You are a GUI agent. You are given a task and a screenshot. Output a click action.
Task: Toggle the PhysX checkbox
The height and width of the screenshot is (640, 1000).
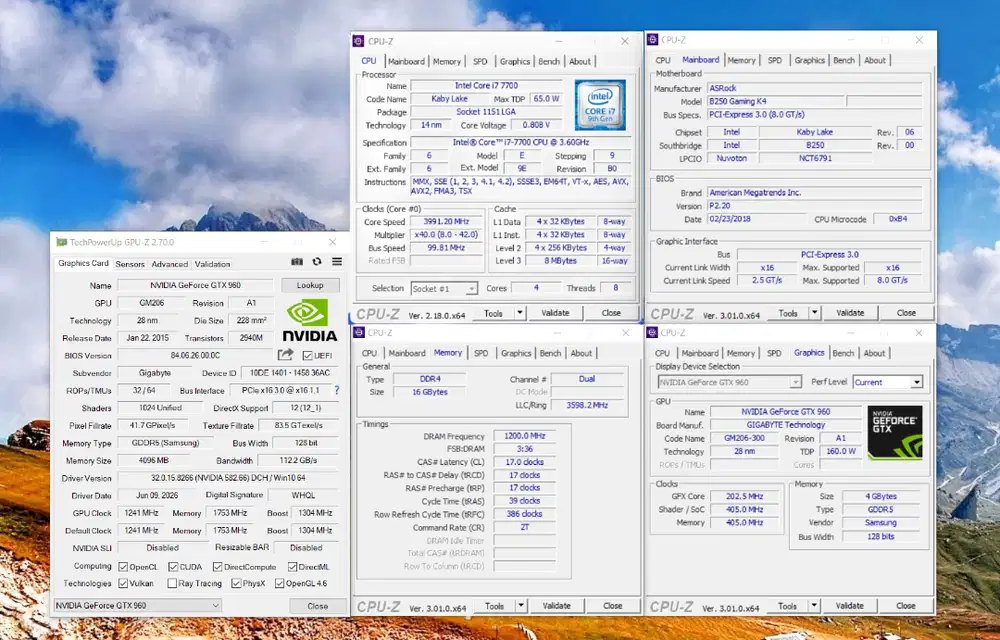pos(236,583)
